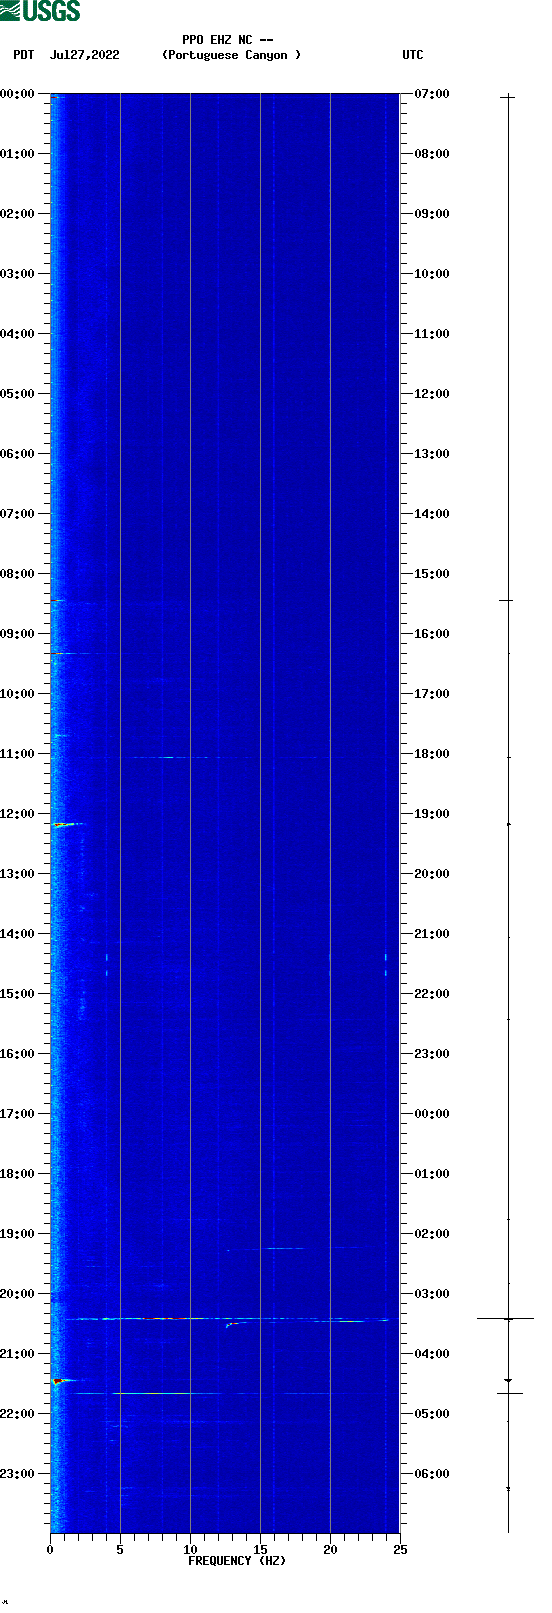Viewport: 552px width, 1613px height.
Task: Click the 03:00 UTC time label
Action: coord(432,1294)
